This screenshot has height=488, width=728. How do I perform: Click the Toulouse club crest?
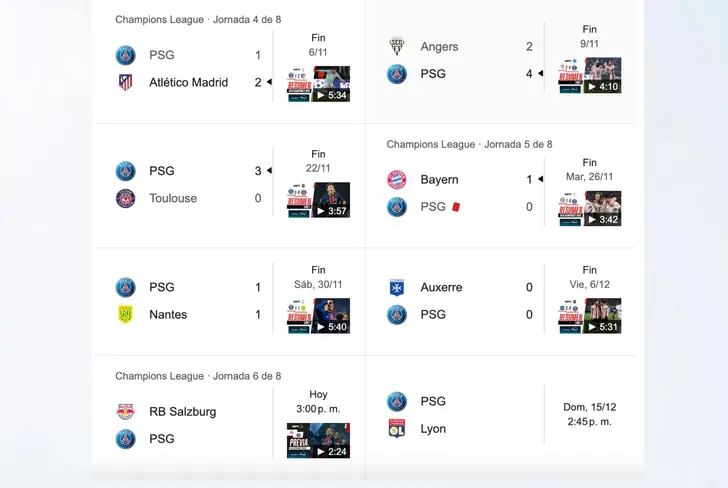[125, 198]
